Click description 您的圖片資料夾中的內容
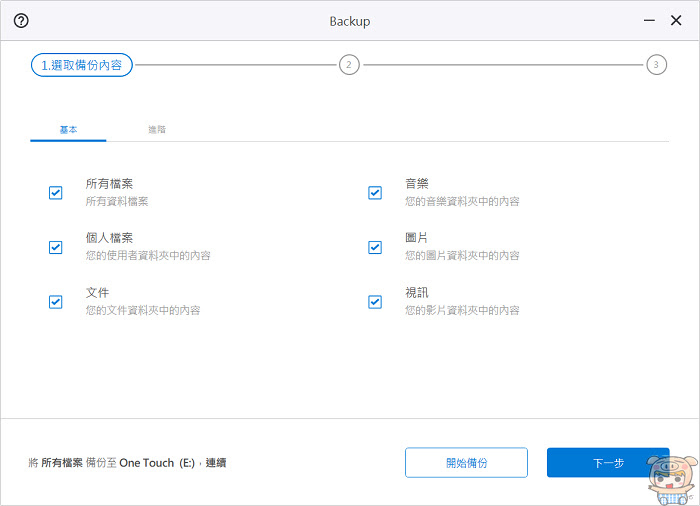Viewport: 700px width, 506px height. click(x=462, y=255)
